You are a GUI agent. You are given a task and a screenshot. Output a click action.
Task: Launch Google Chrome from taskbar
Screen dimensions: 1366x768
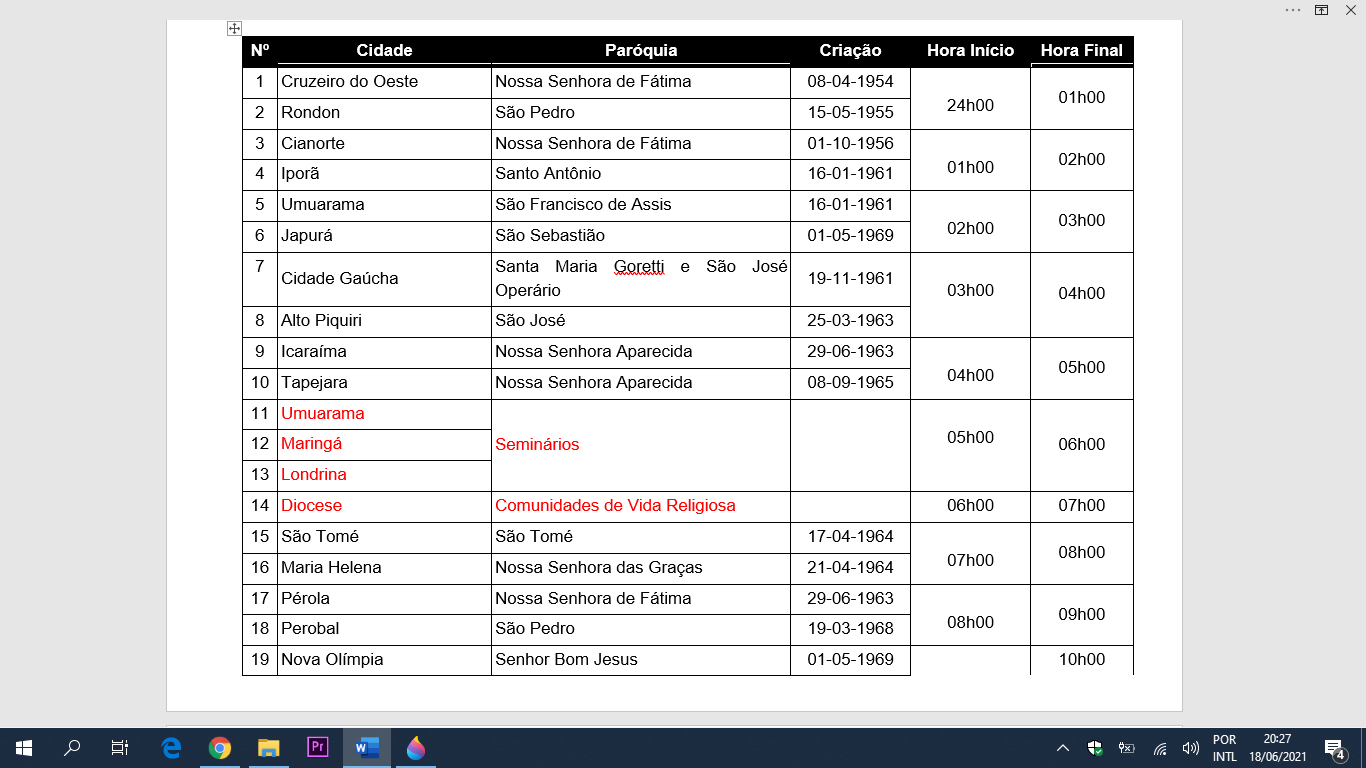pos(220,747)
